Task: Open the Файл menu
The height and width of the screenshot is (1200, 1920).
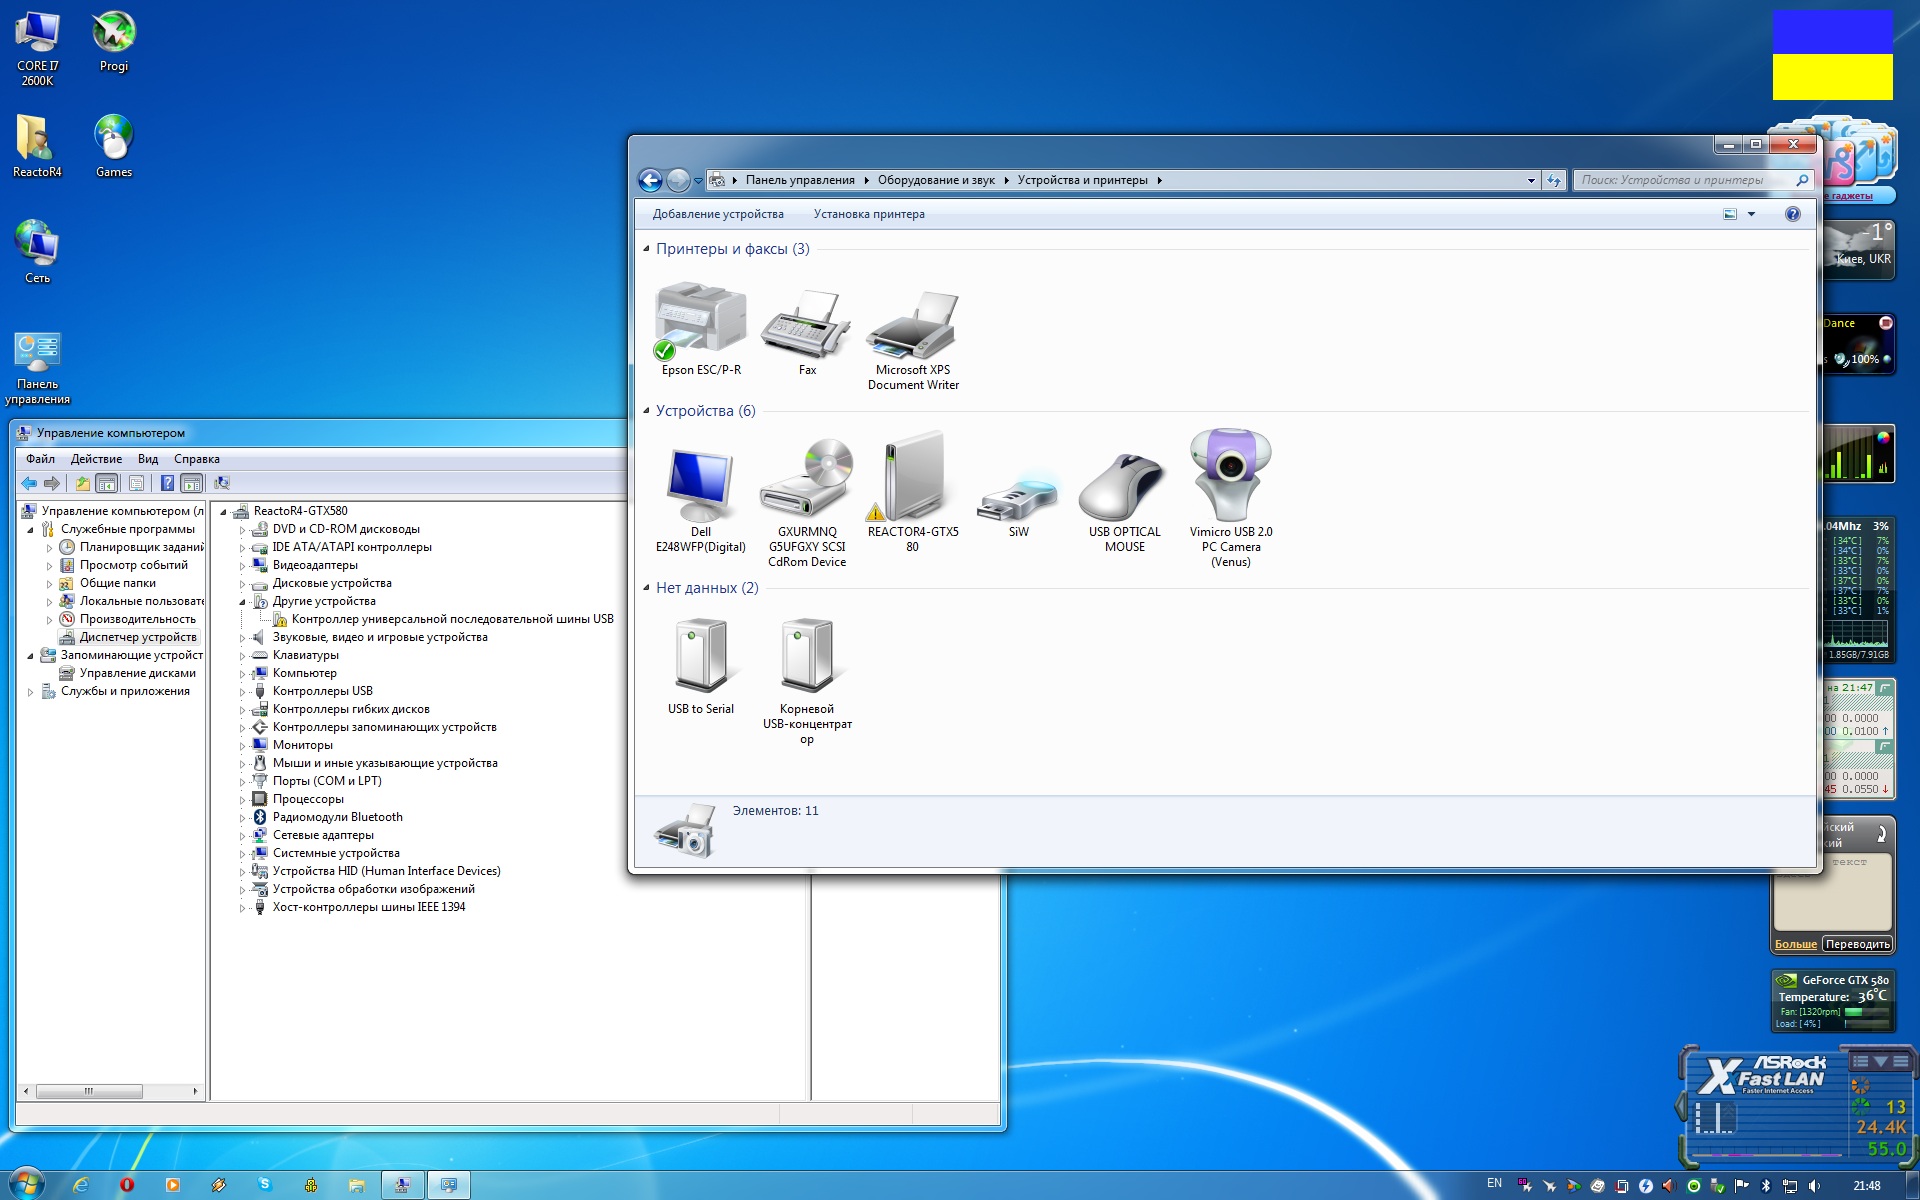Action: pos(41,459)
